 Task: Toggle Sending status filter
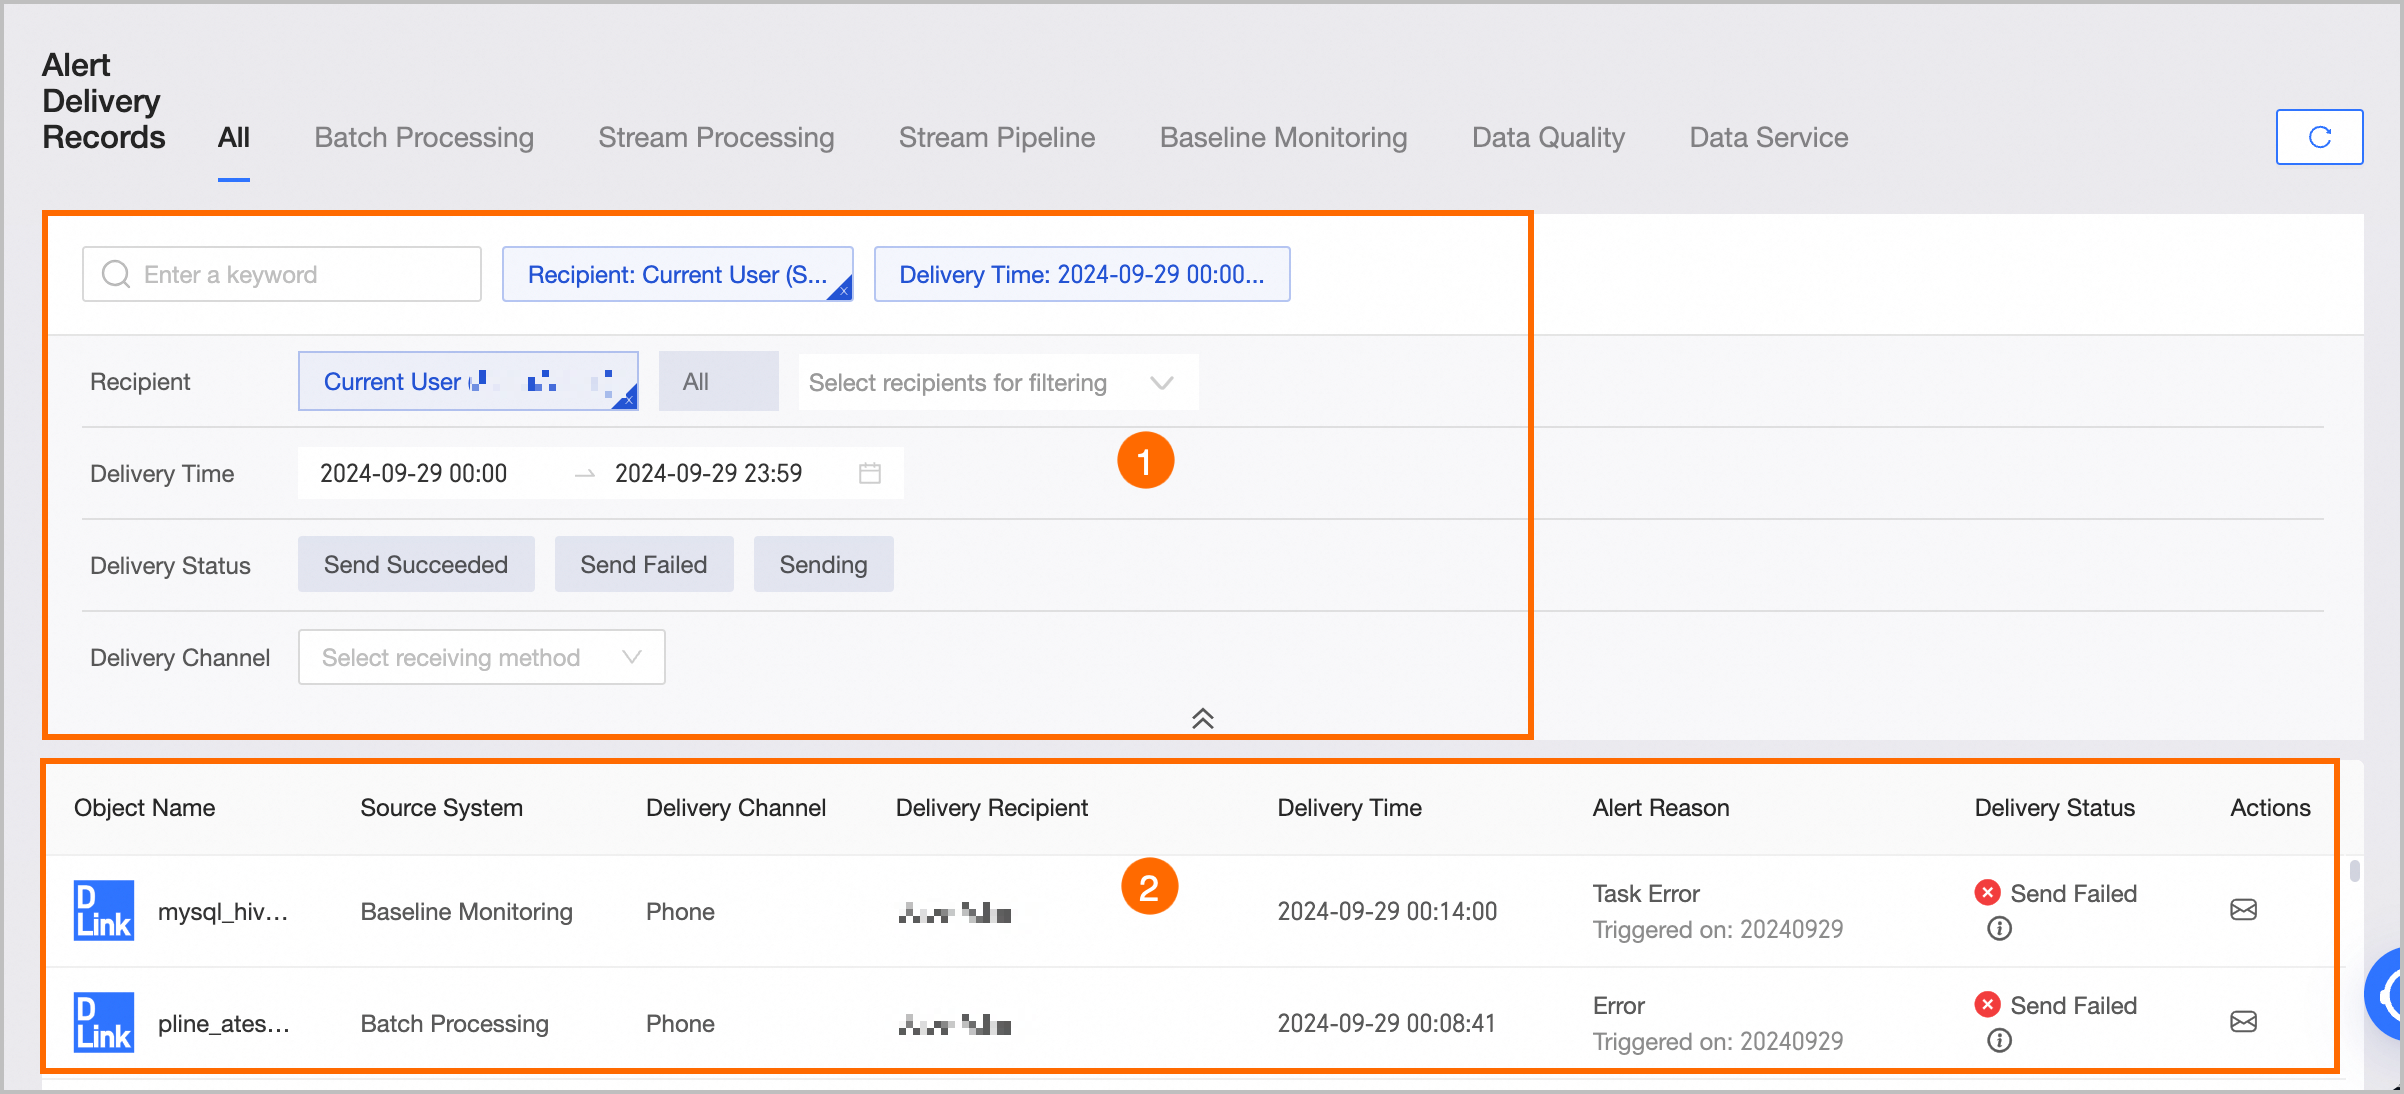(x=823, y=565)
